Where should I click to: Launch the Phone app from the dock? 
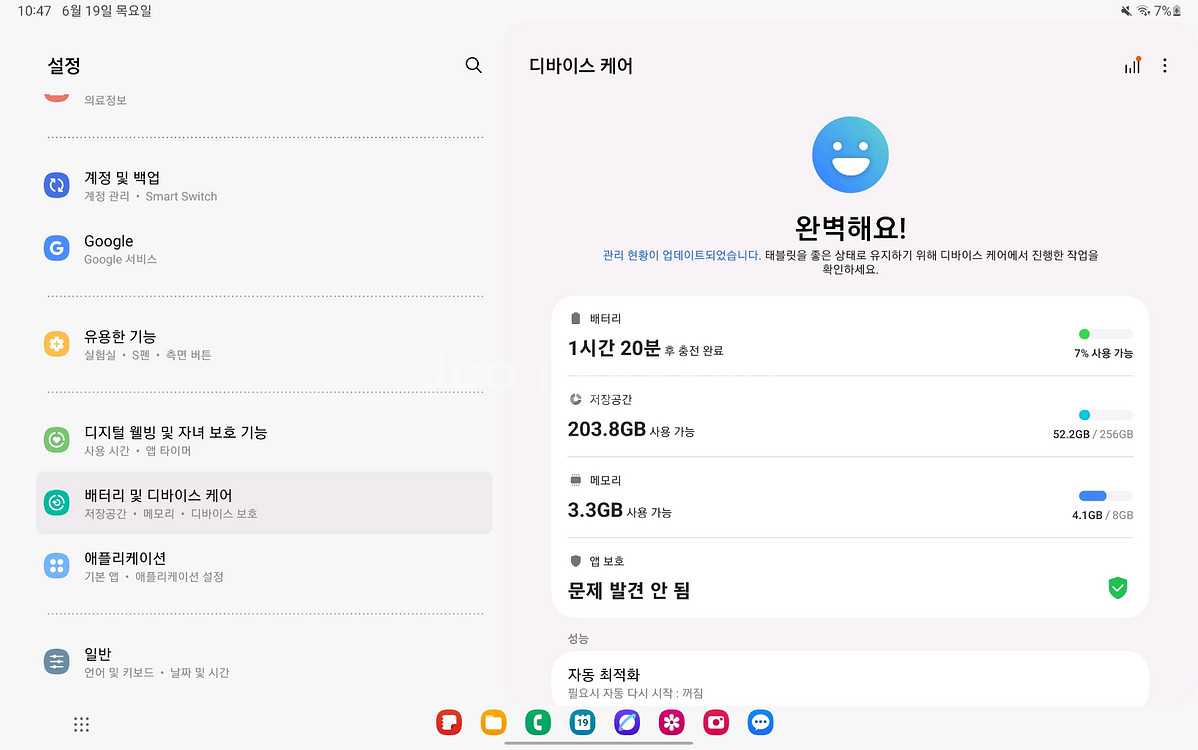(x=537, y=722)
